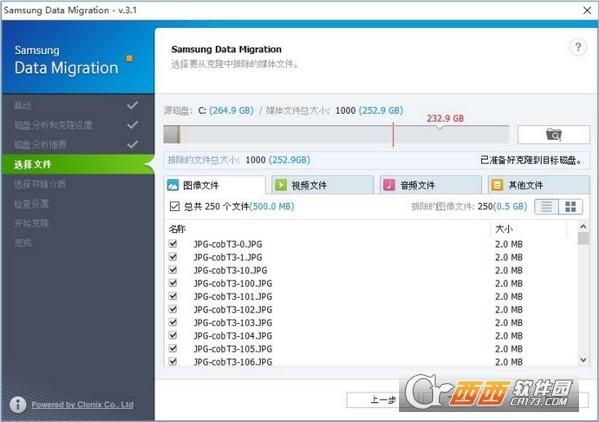
Task: Uncheck JPG-cobT3-10.JPG checkbox
Action: pos(173,270)
